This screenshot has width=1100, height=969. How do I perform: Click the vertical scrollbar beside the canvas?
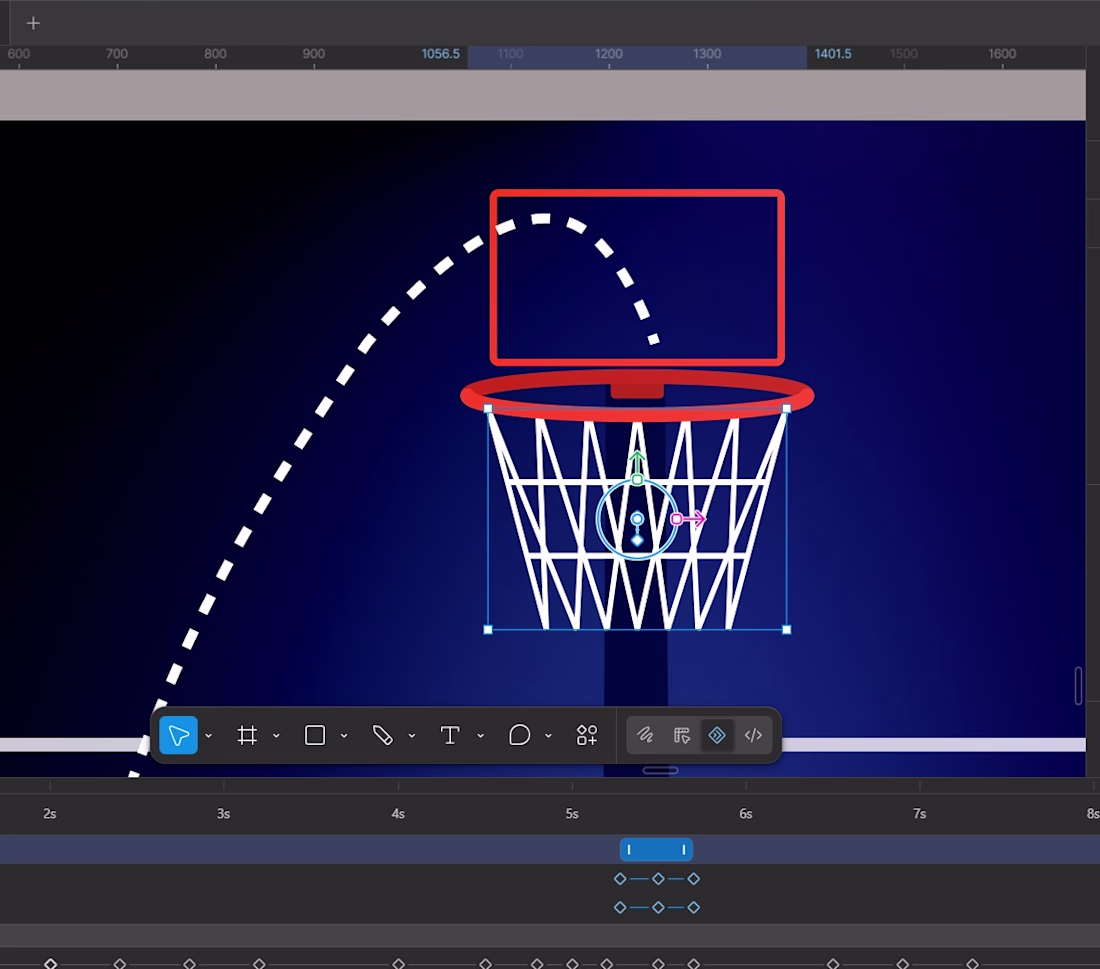coord(1078,686)
